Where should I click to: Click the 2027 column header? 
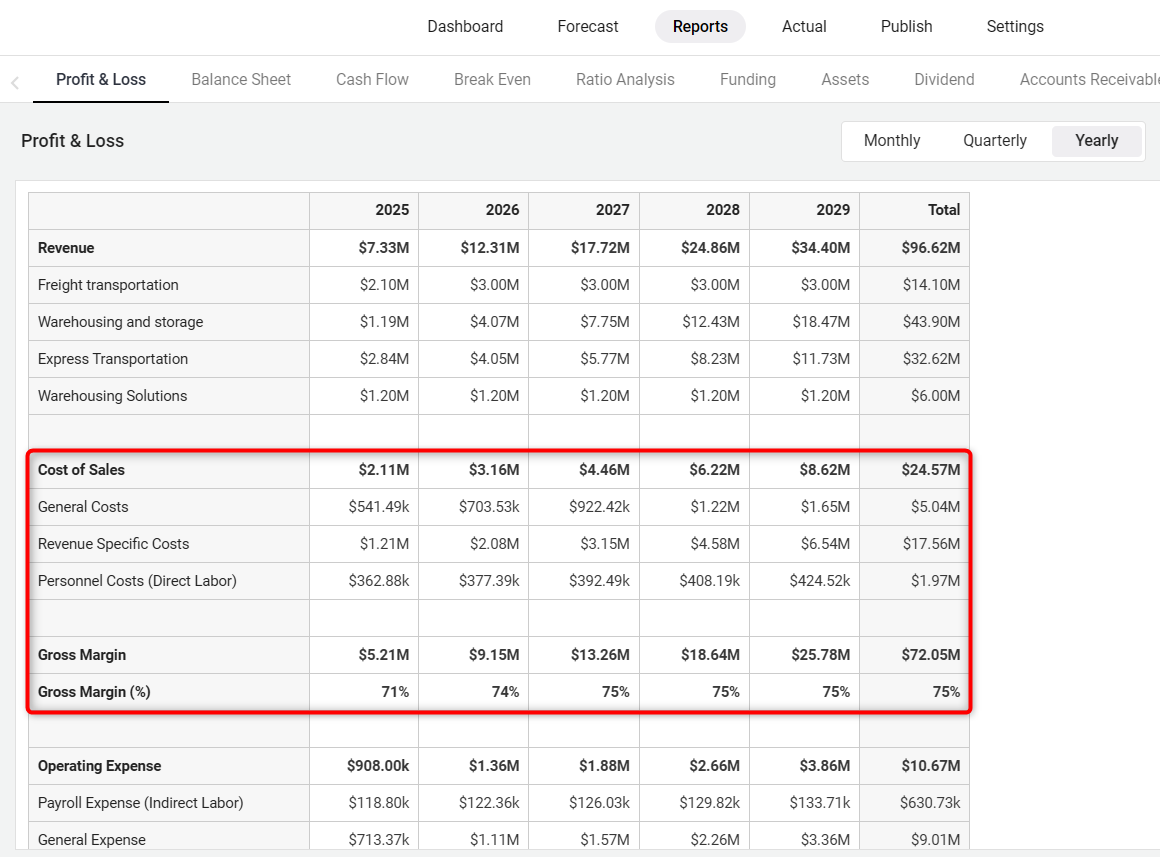coord(612,210)
